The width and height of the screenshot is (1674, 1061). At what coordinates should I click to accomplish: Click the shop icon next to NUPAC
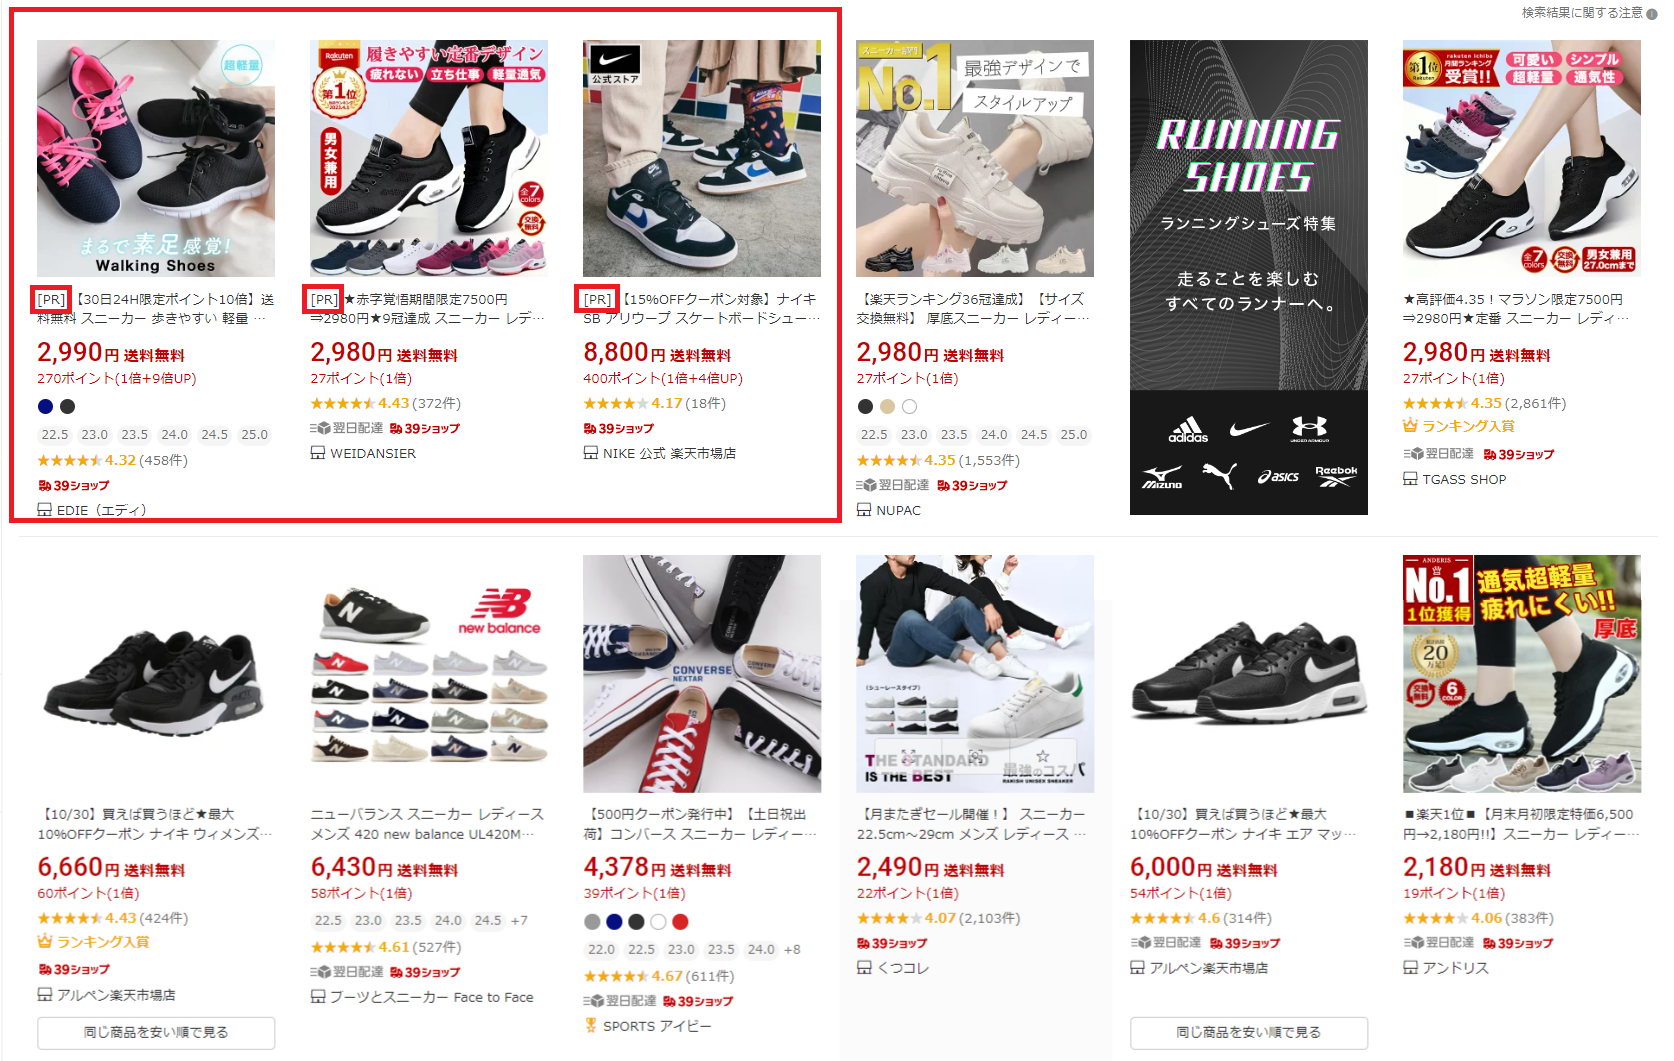click(864, 510)
